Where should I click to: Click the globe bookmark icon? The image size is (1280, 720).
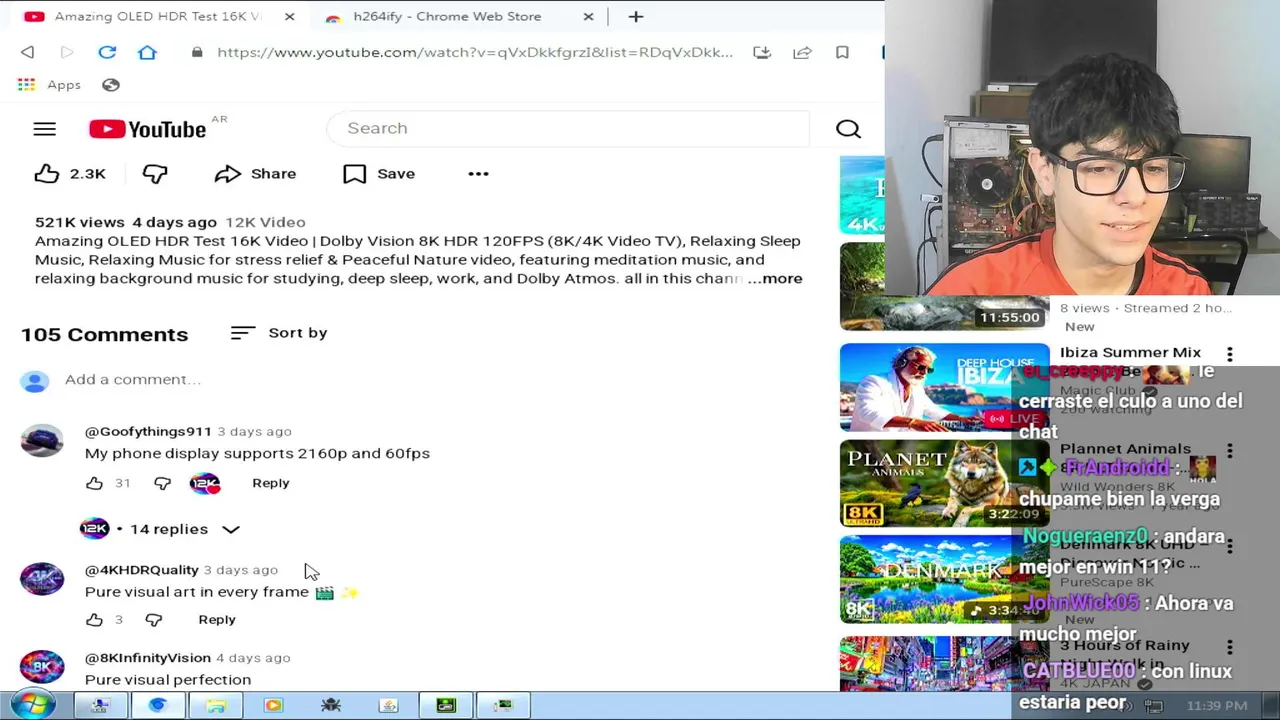point(111,85)
